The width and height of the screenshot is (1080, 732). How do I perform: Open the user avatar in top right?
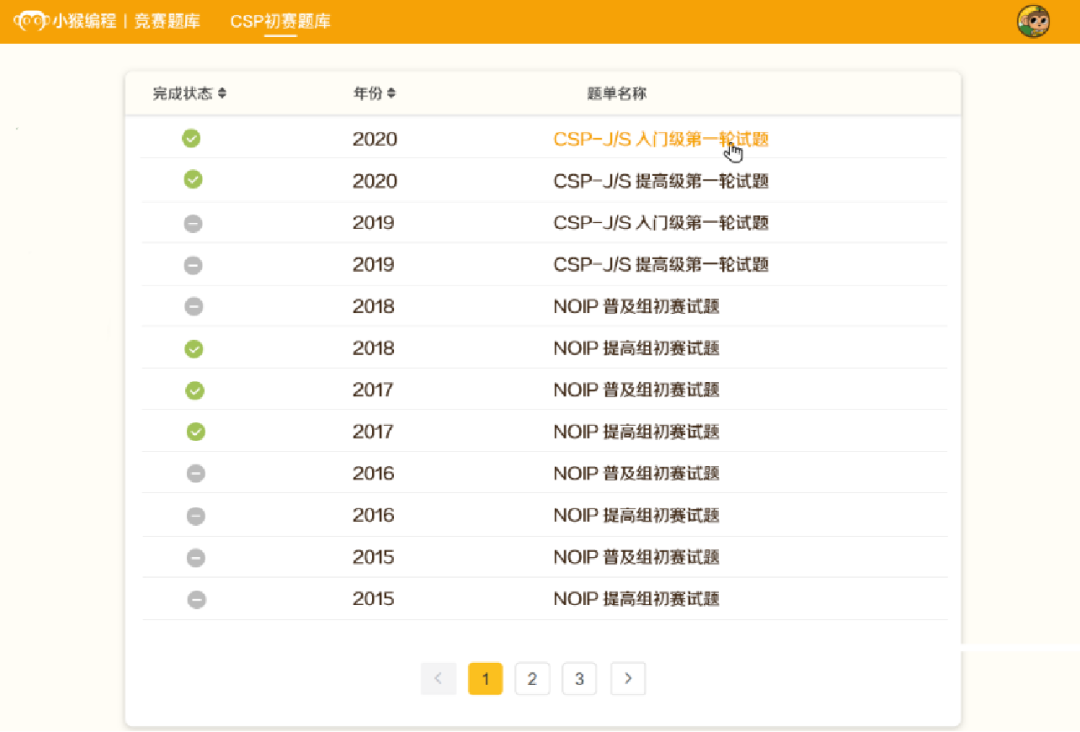(1033, 21)
